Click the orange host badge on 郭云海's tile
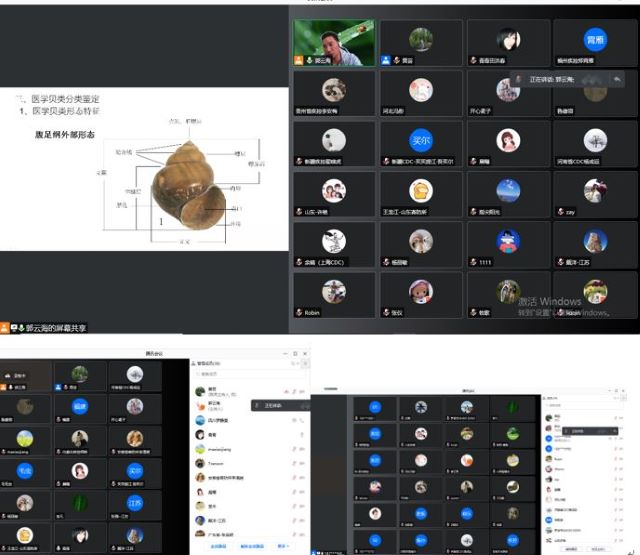 298,61
